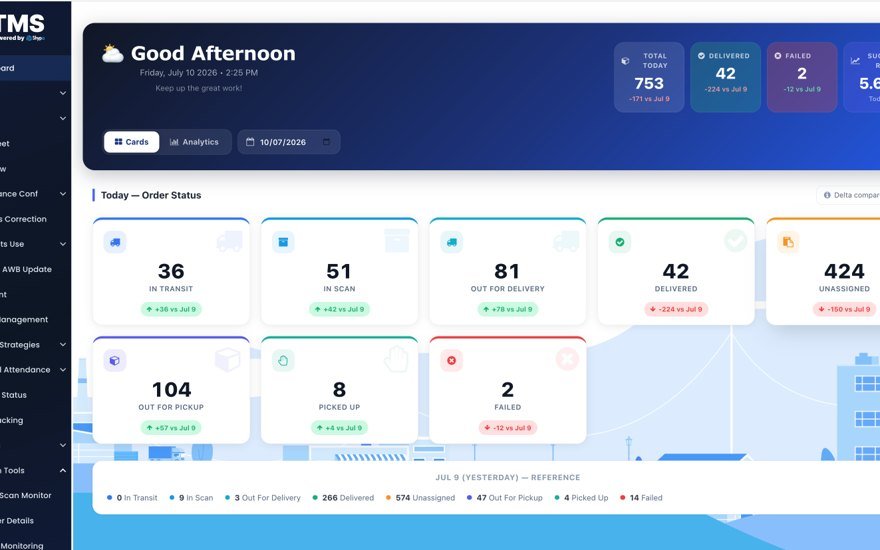
Task: Open the In Transit 36 card
Action: pyautogui.click(x=171, y=271)
